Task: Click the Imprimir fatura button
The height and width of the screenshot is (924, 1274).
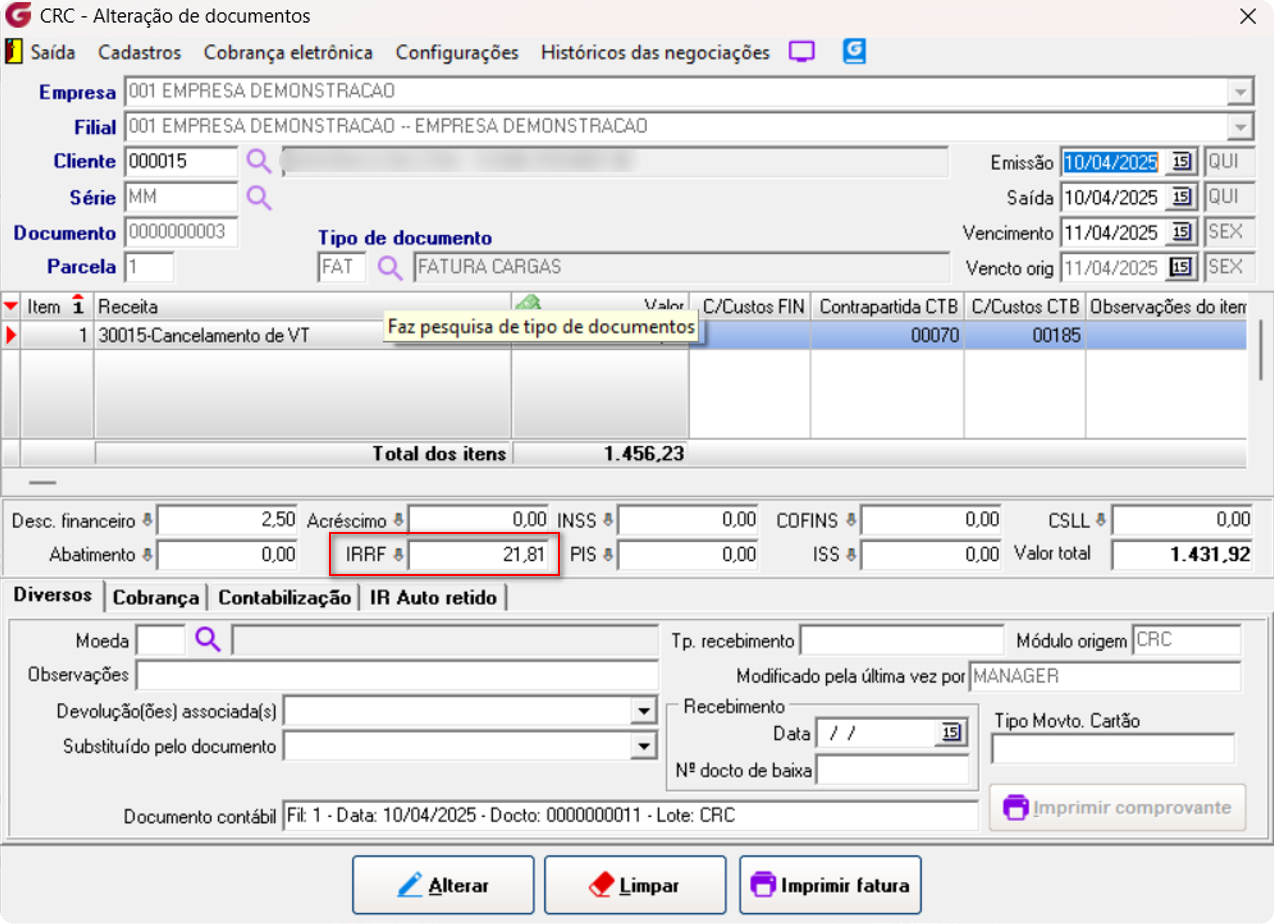Action: [x=830, y=885]
